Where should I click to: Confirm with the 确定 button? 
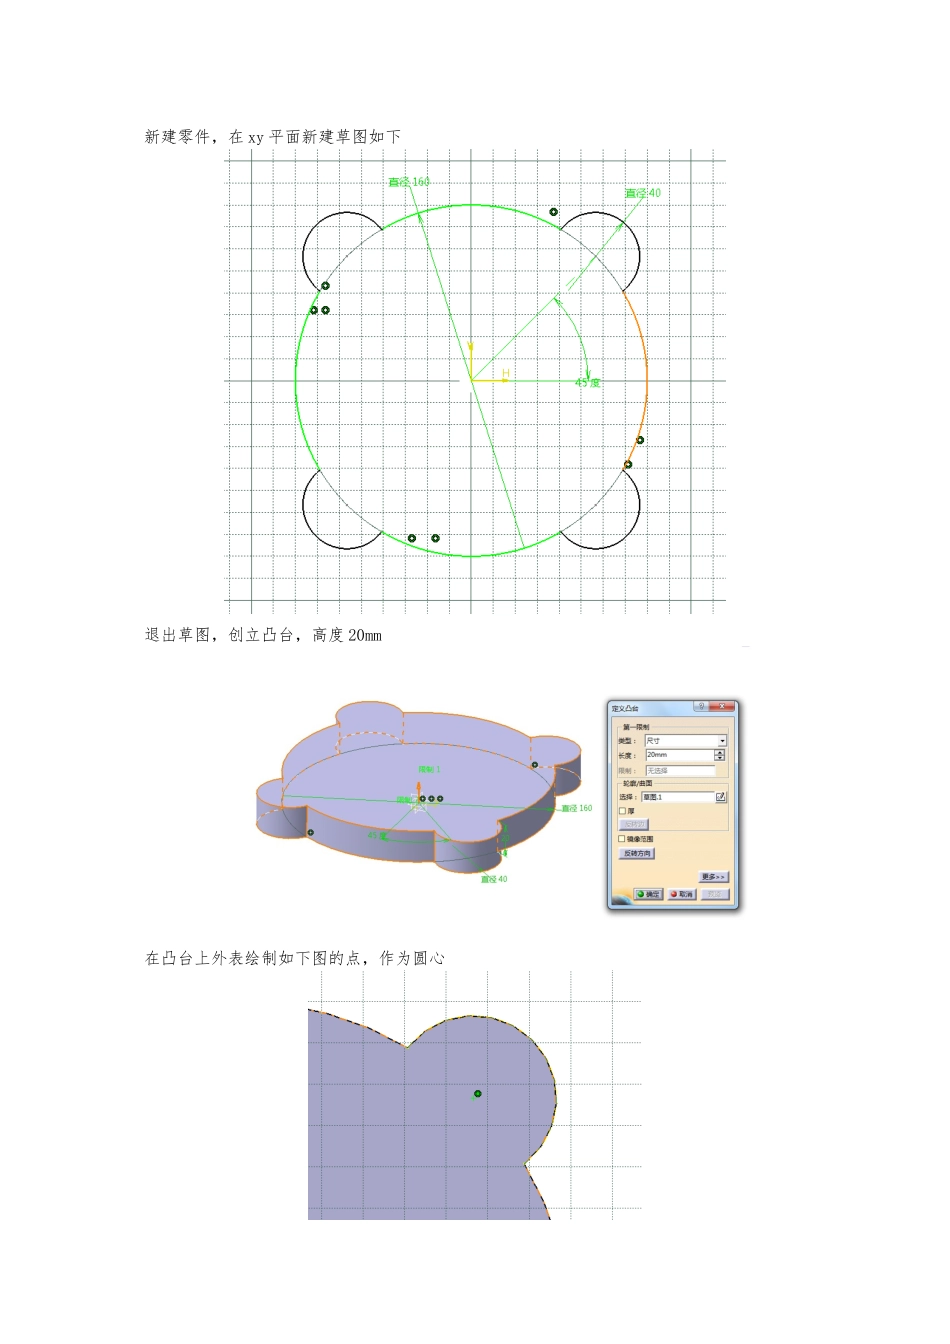649,894
